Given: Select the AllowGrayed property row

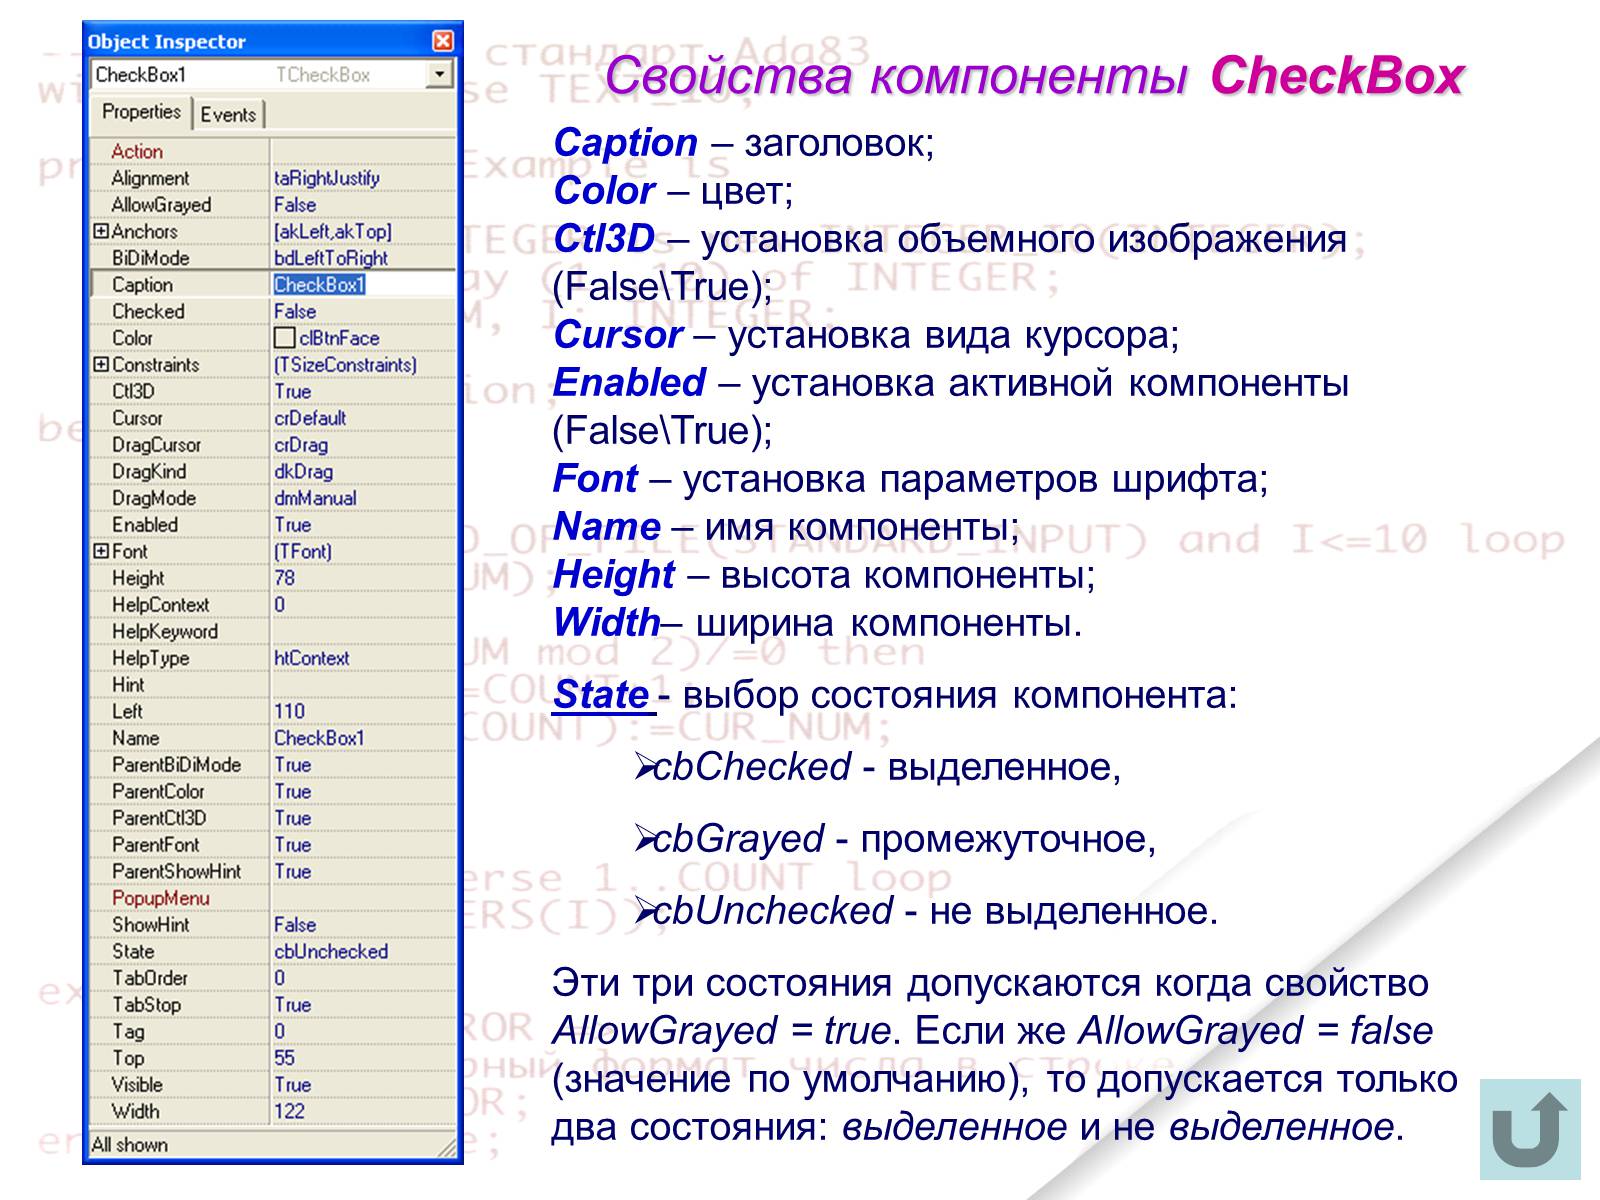Looking at the screenshot, I should point(272,205).
